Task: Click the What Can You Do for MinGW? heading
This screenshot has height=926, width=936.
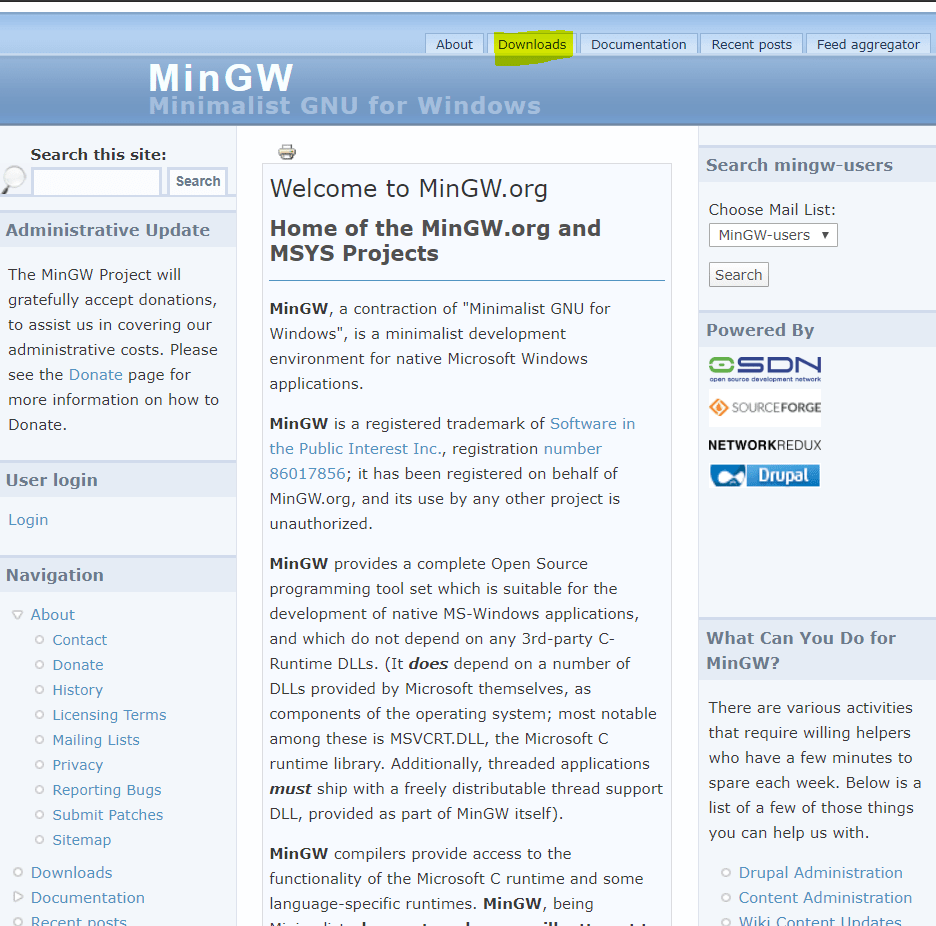Action: [801, 651]
